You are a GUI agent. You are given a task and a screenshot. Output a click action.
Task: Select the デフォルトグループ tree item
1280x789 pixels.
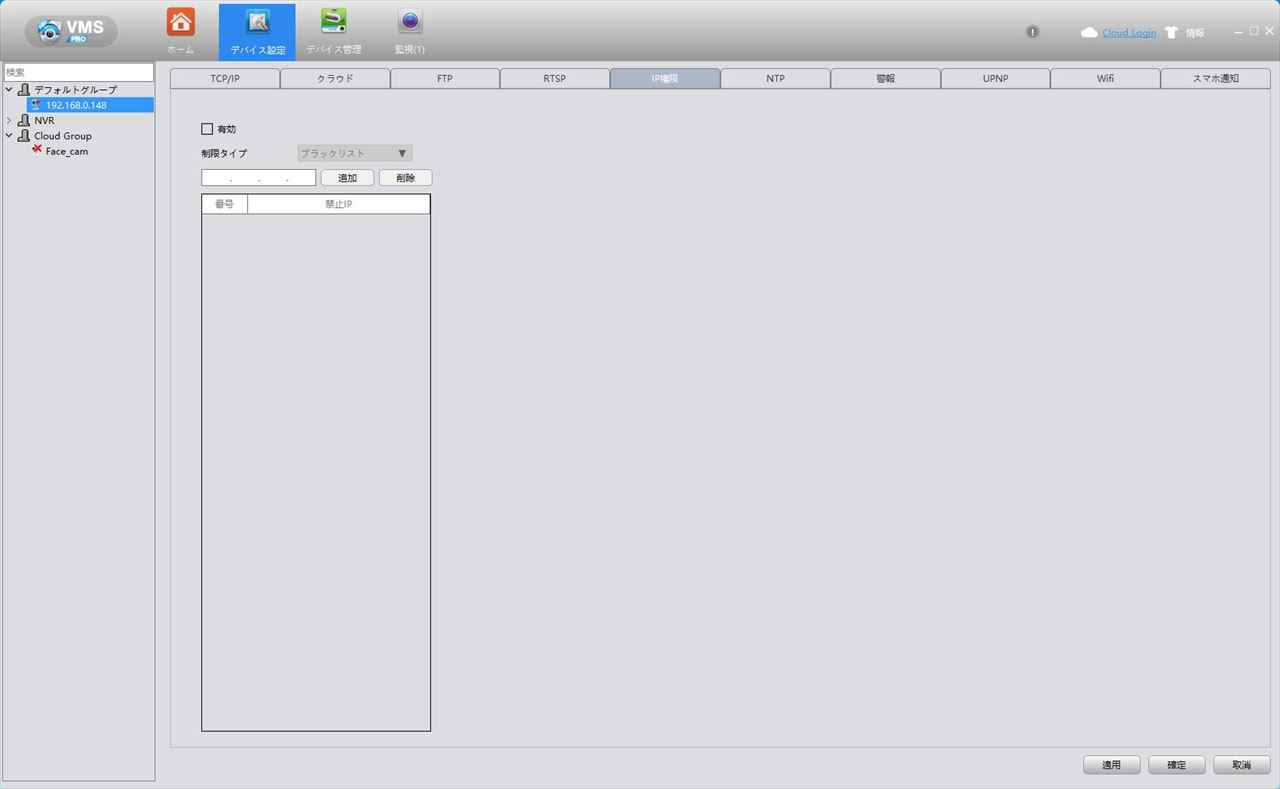coord(75,90)
